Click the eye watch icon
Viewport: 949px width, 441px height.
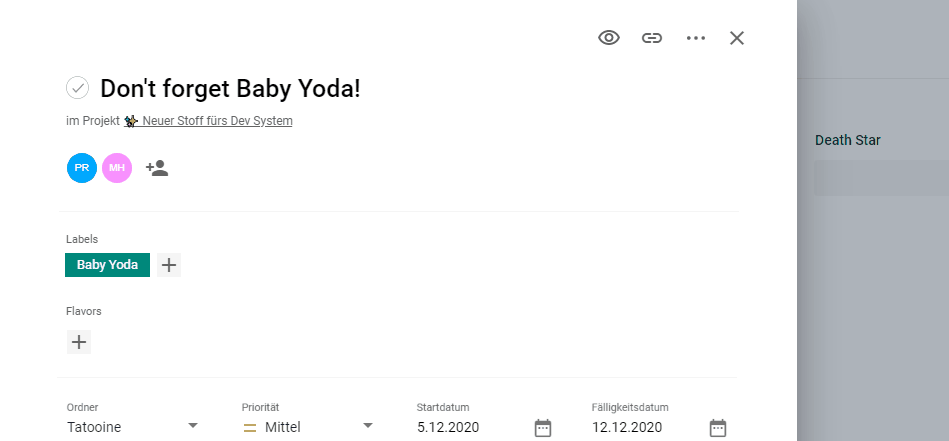click(609, 38)
